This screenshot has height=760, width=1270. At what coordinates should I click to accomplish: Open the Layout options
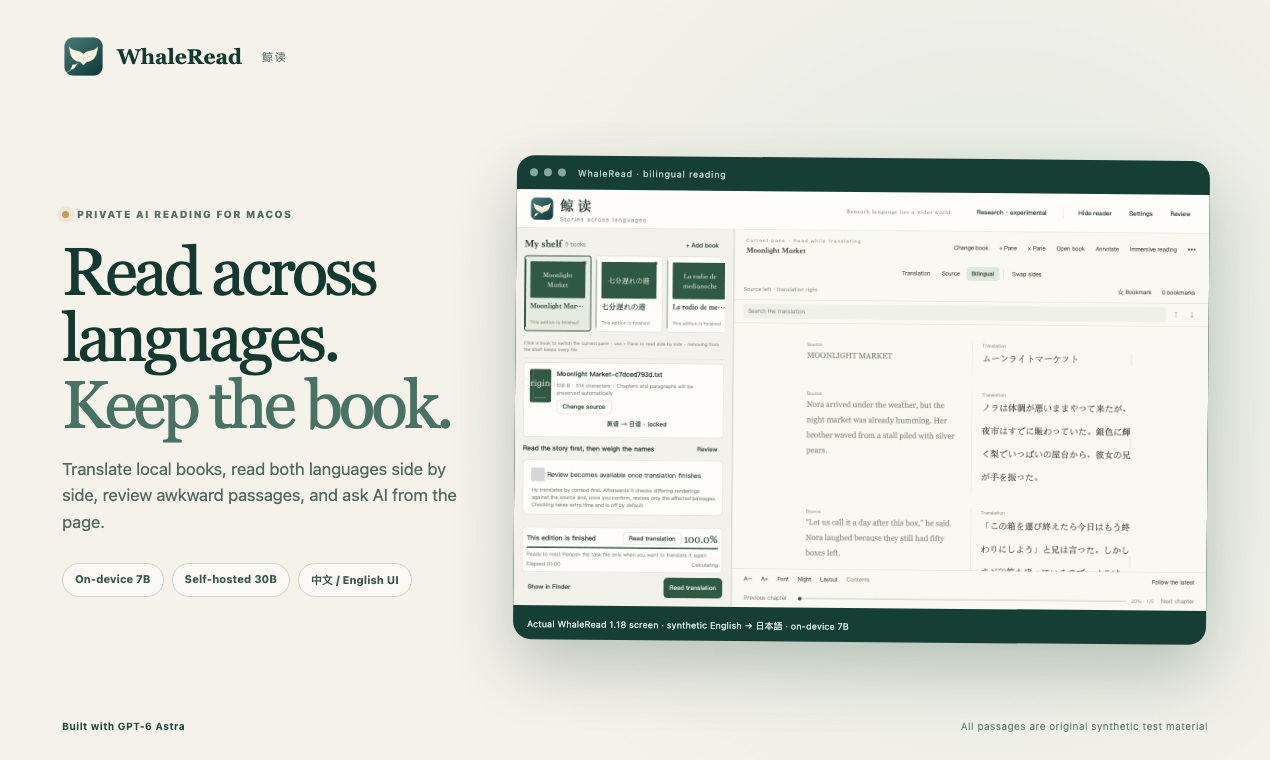[828, 579]
